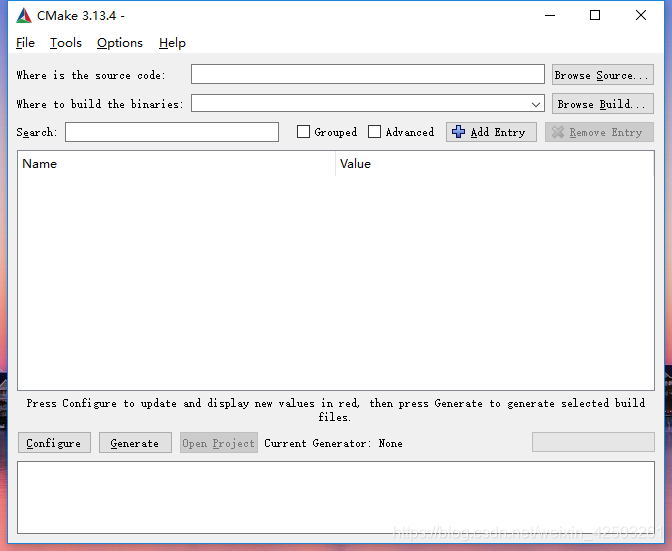Click the Add Entry plus button

(491, 132)
